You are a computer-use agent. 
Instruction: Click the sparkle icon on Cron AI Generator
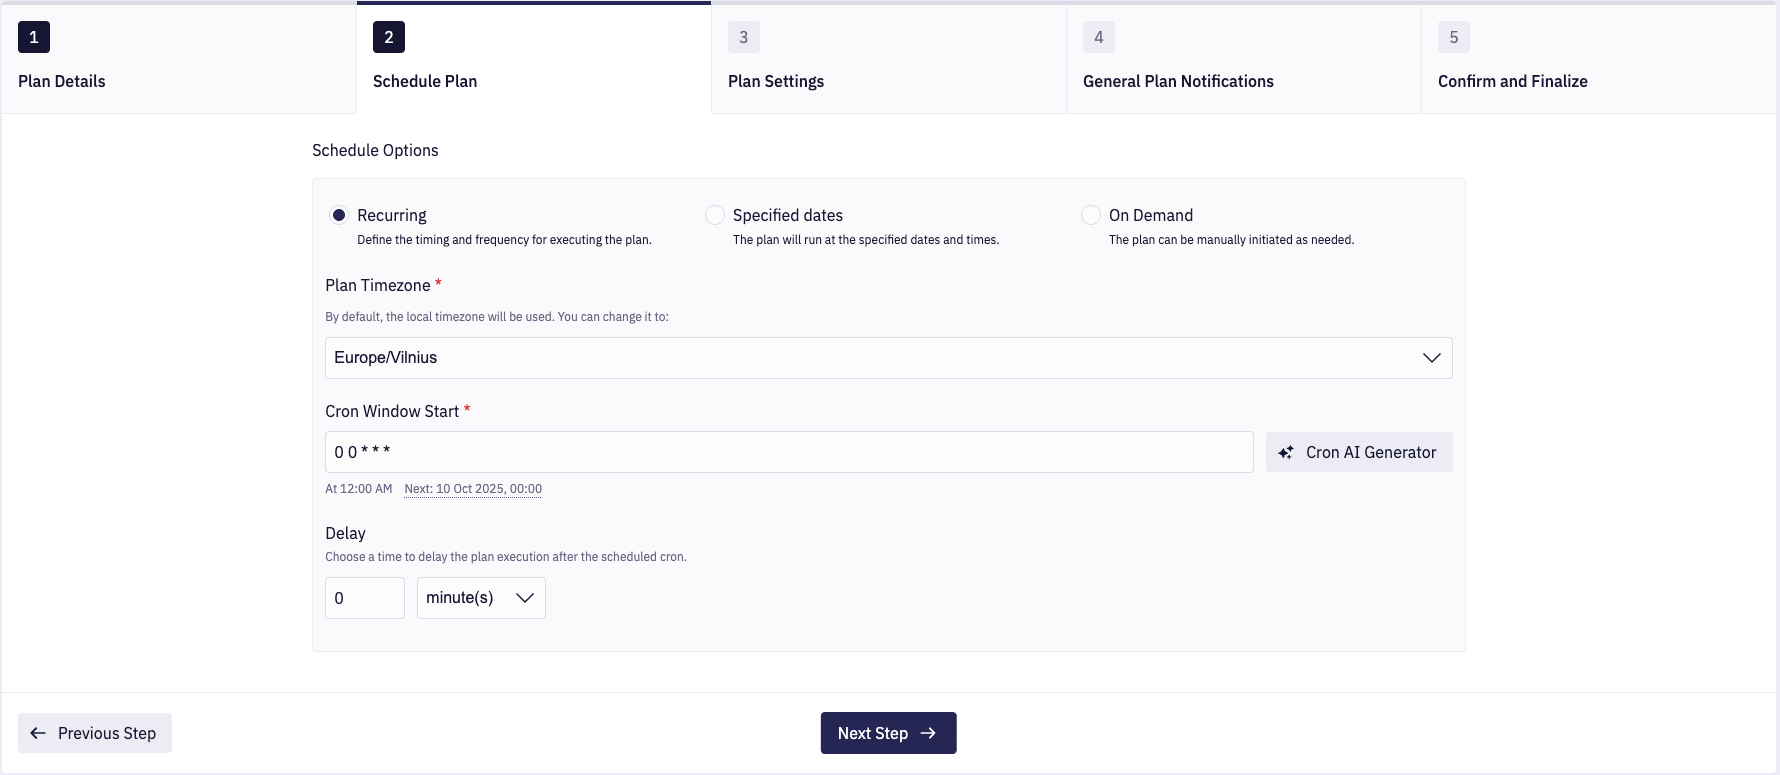point(1286,453)
